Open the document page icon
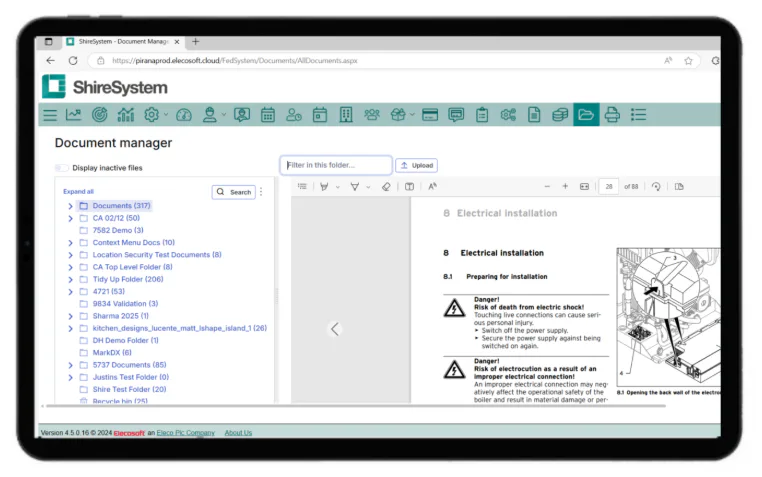Image resolution: width=762 pixels, height=477 pixels. tap(534, 115)
